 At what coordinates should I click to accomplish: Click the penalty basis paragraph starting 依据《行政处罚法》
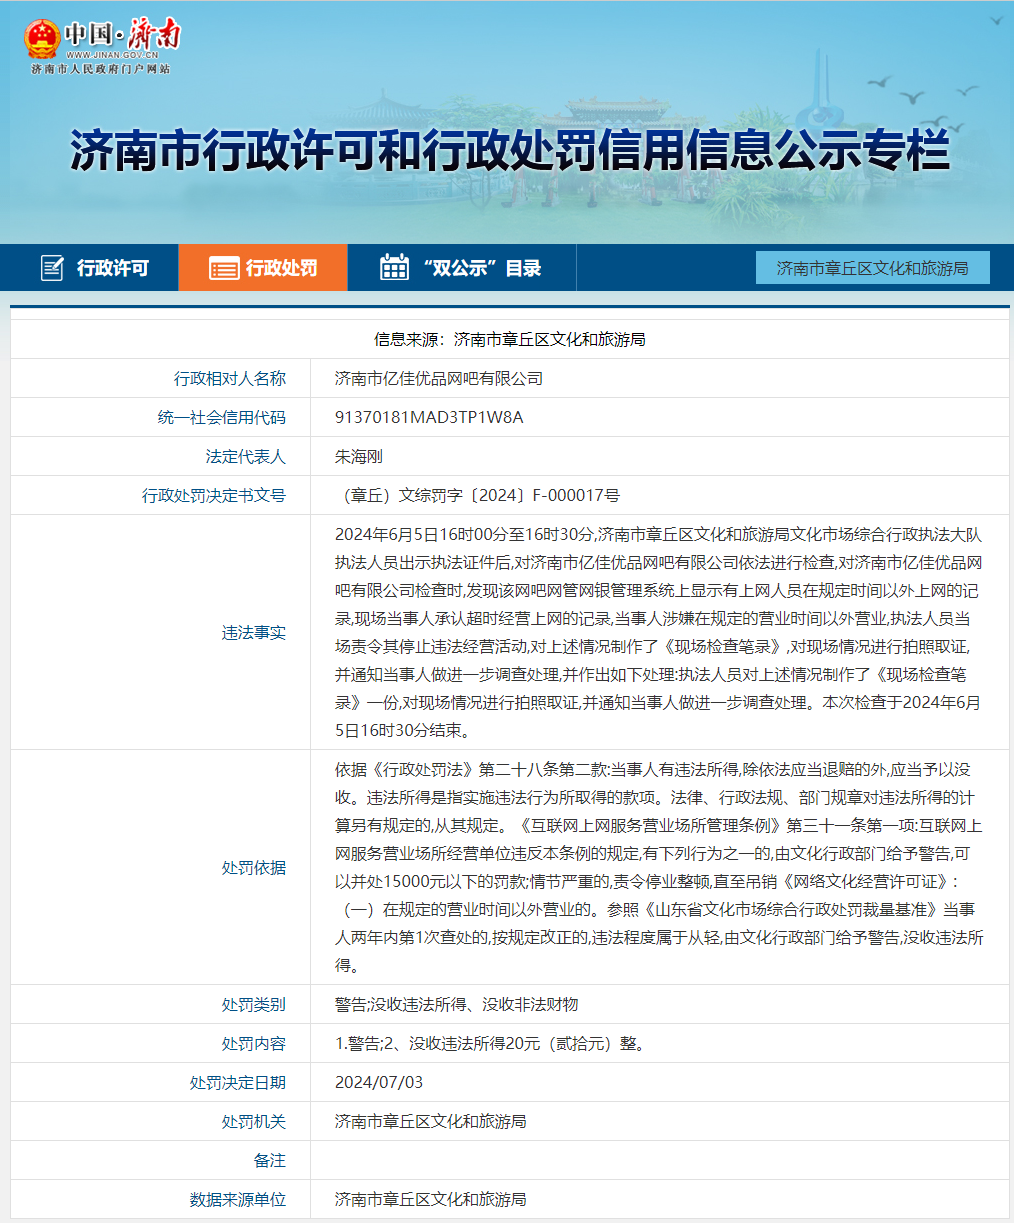[x=658, y=868]
